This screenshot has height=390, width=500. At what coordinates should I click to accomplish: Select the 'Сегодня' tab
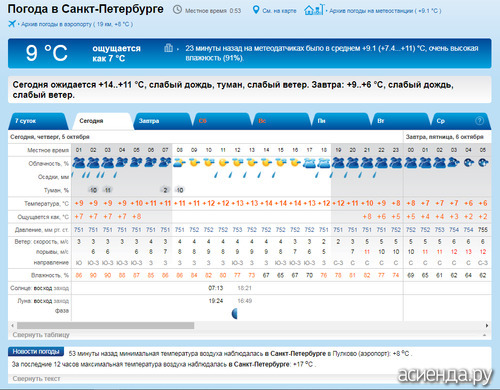point(103,121)
